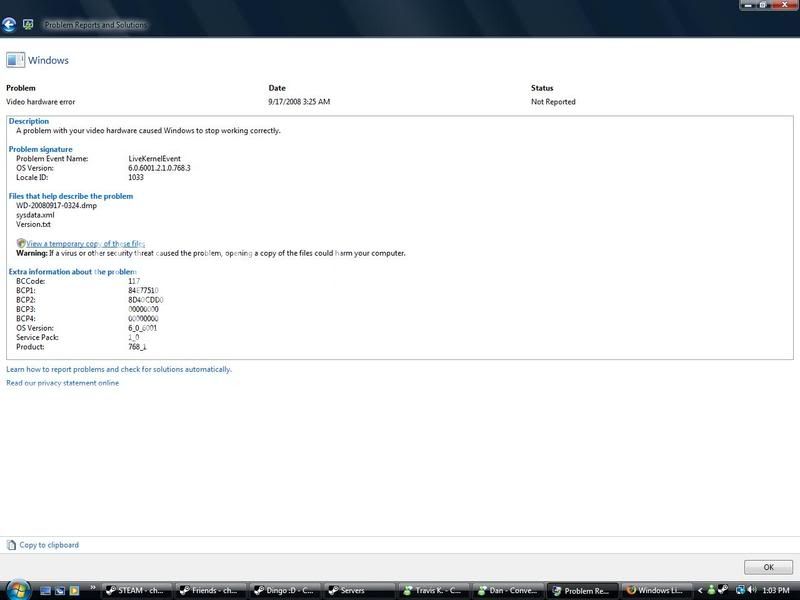Click the Copy to clipboard icon
The height and width of the screenshot is (600, 800).
click(x=11, y=545)
